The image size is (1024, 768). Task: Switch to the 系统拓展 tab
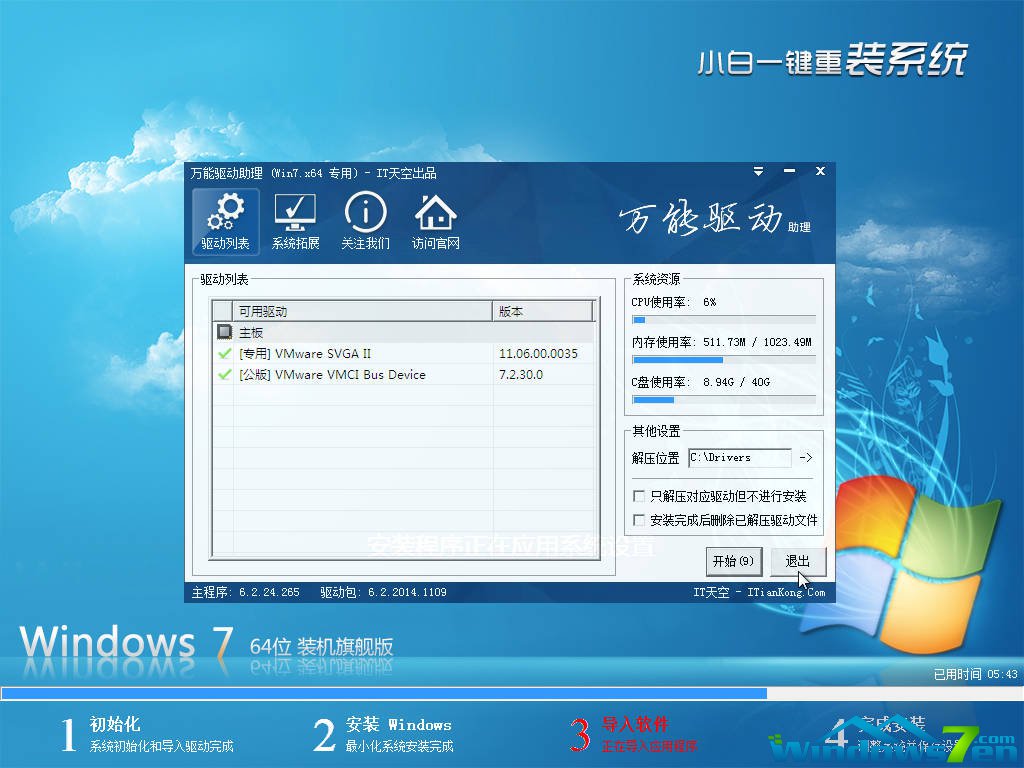[295, 220]
